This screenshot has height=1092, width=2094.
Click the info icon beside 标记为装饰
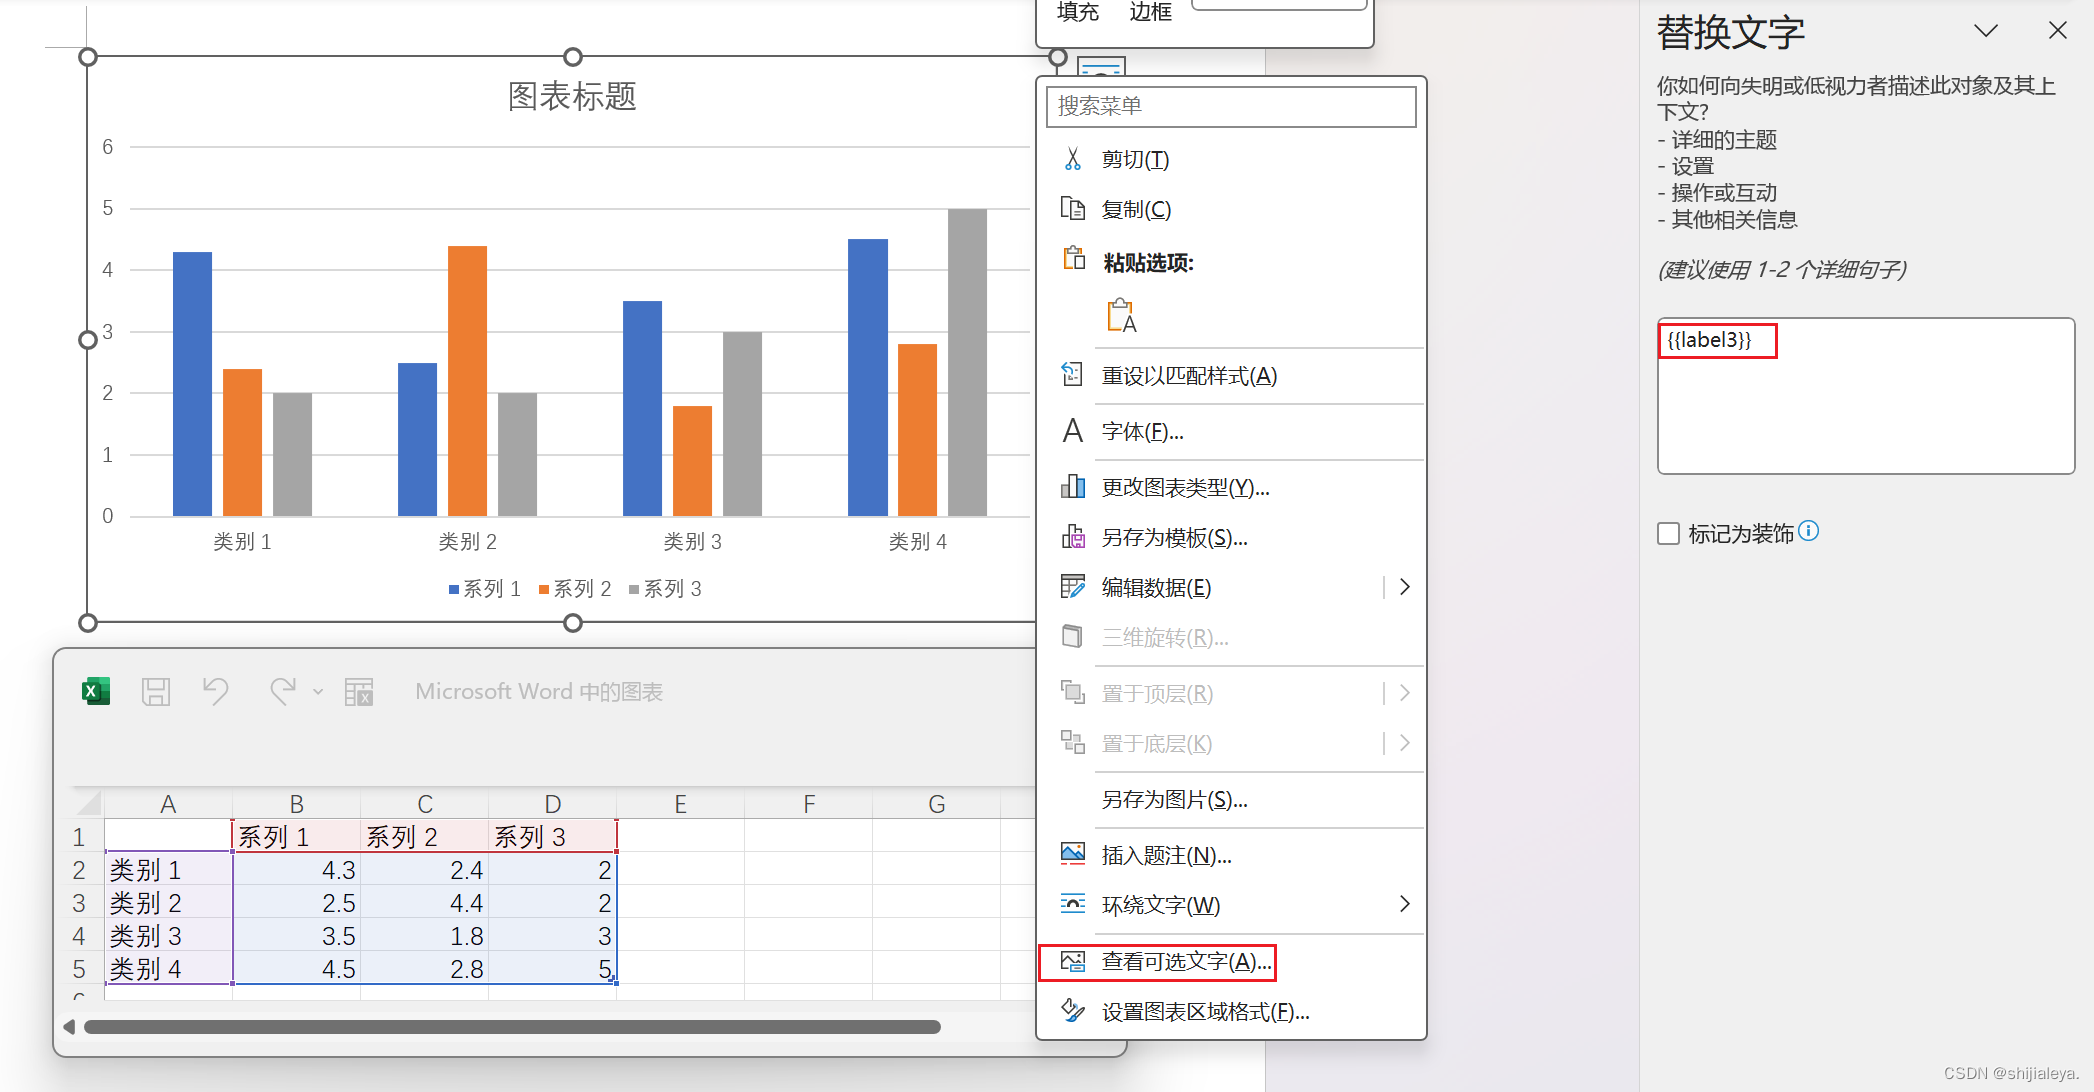pos(1808,531)
